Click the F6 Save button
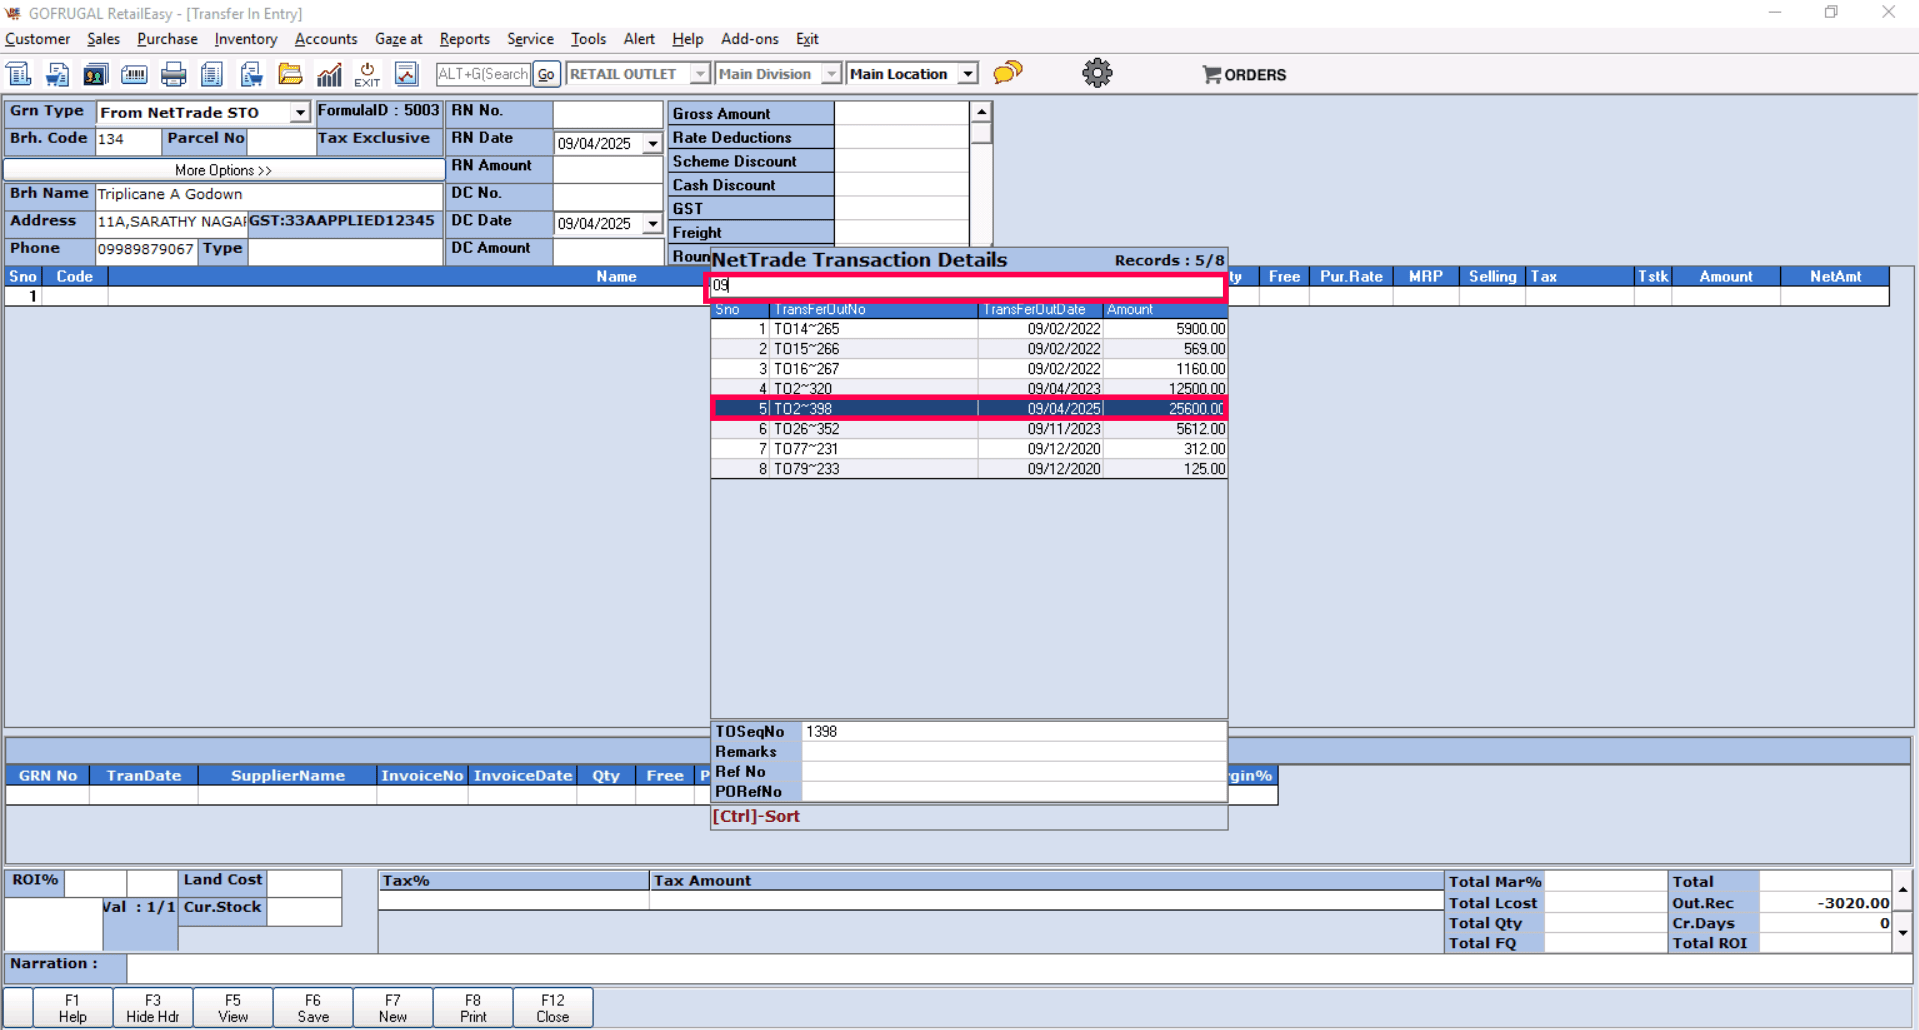The image size is (1919, 1030). click(313, 1008)
